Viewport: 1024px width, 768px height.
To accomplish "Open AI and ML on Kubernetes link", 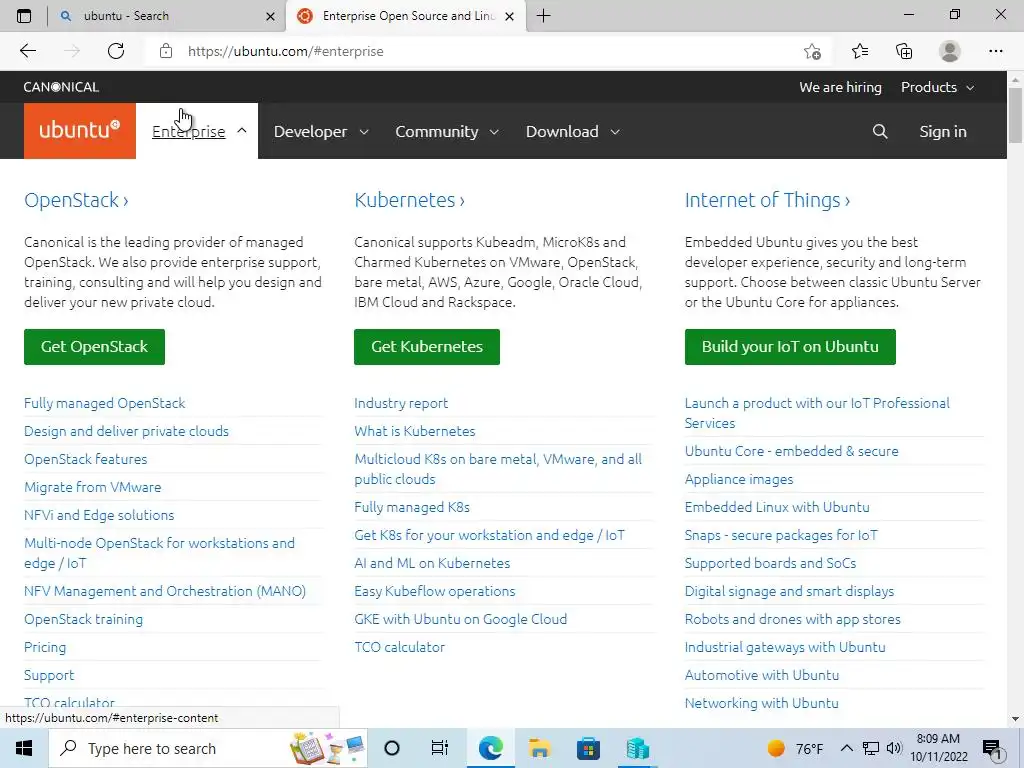I will (432, 563).
